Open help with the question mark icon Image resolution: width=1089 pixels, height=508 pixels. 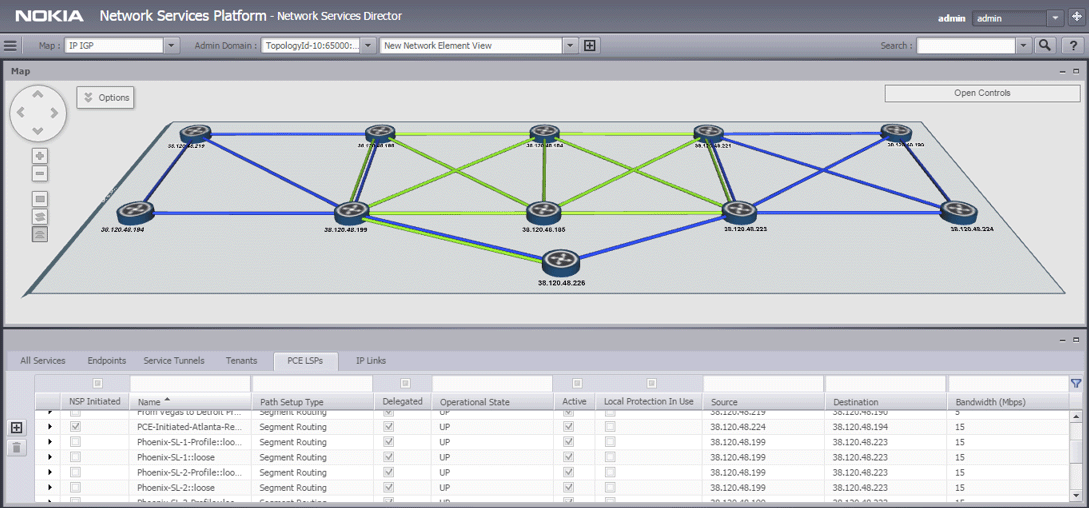pyautogui.click(x=1071, y=45)
